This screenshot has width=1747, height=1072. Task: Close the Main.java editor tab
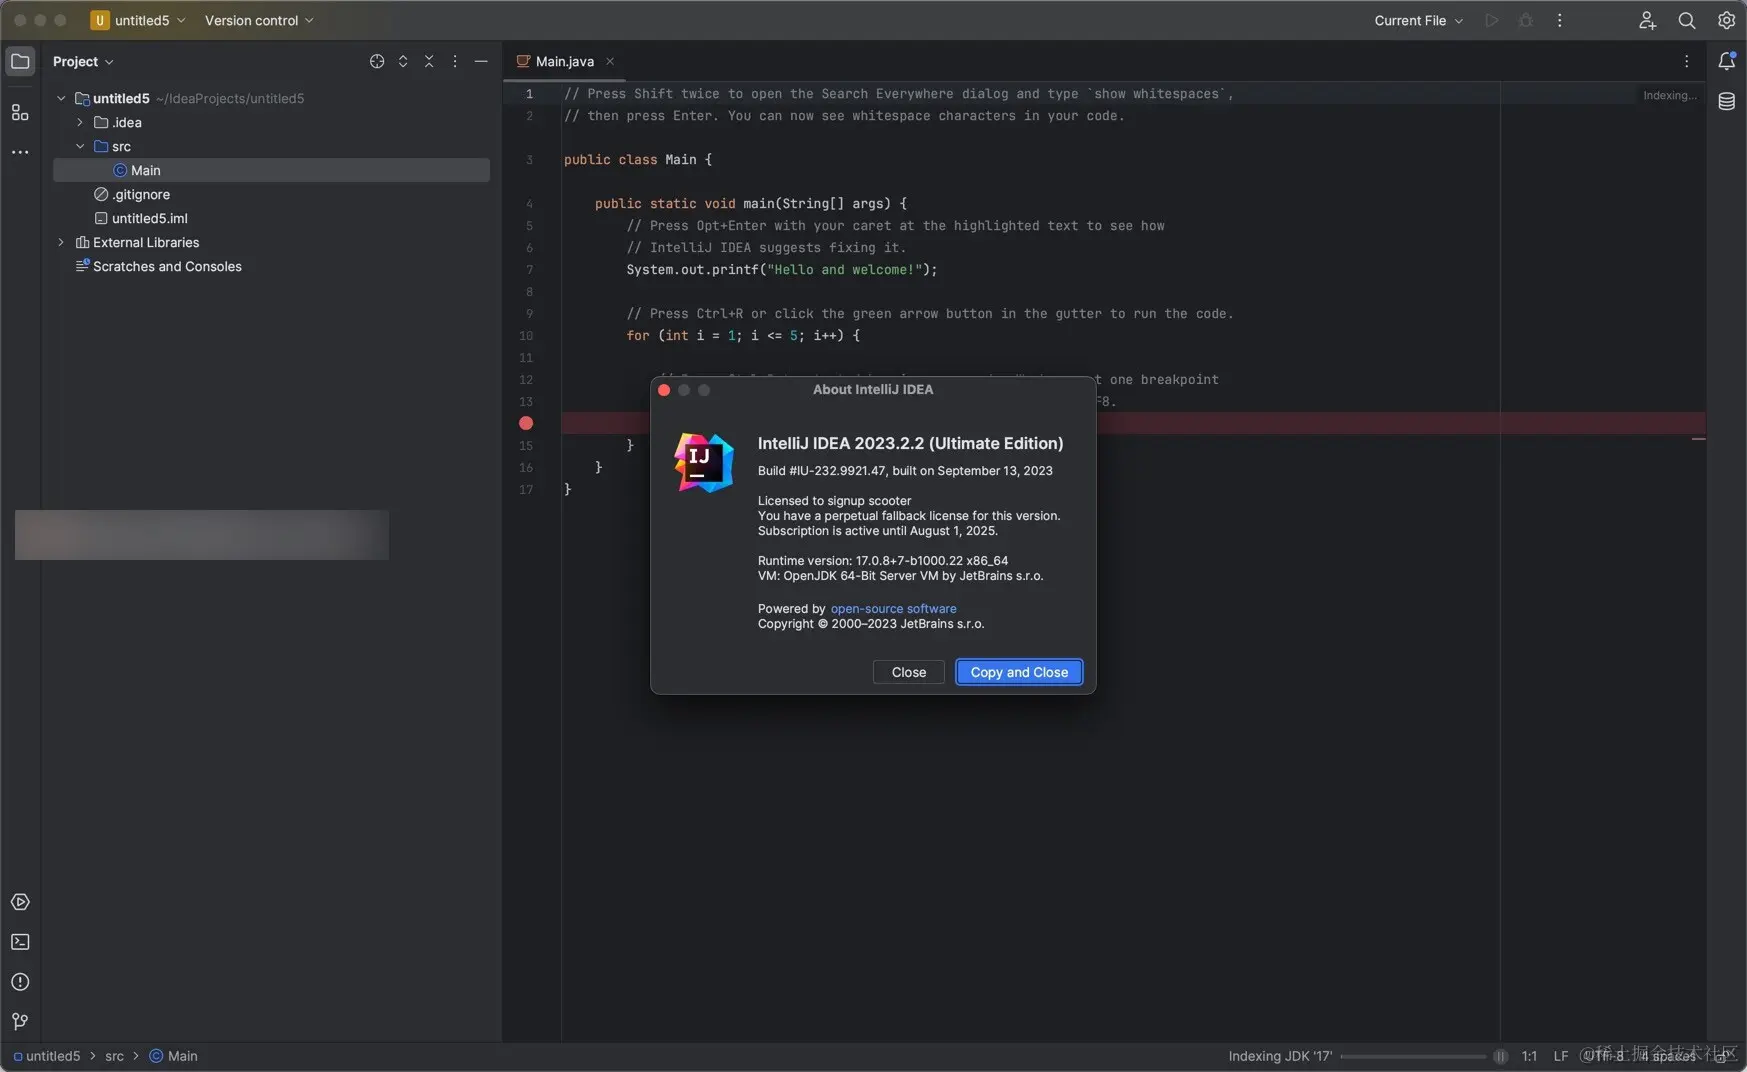pyautogui.click(x=610, y=61)
